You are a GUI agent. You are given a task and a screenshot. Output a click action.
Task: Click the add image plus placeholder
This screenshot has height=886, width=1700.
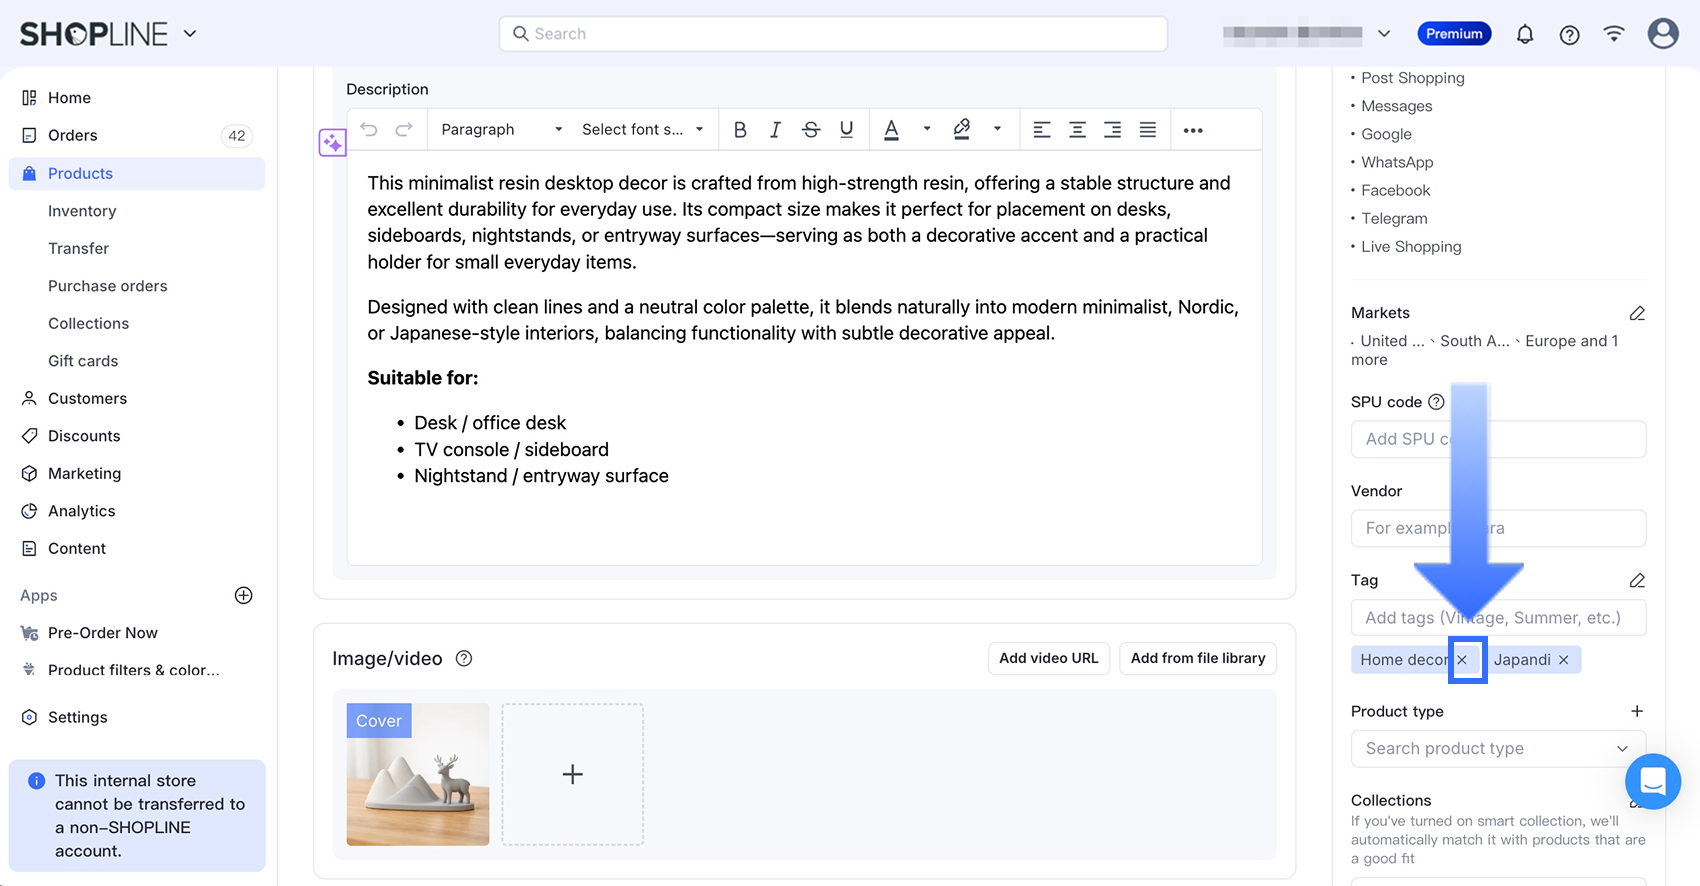[x=572, y=774]
